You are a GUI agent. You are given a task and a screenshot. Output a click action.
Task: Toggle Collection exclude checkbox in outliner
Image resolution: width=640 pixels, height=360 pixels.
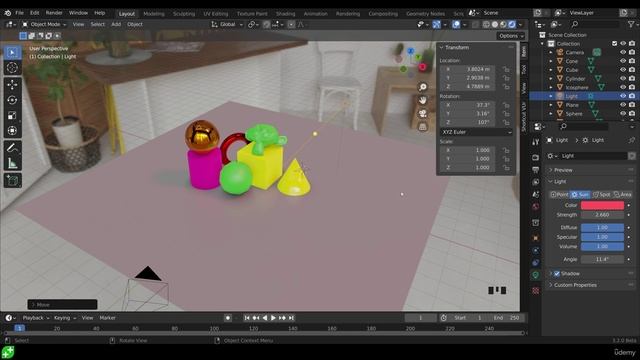614,44
